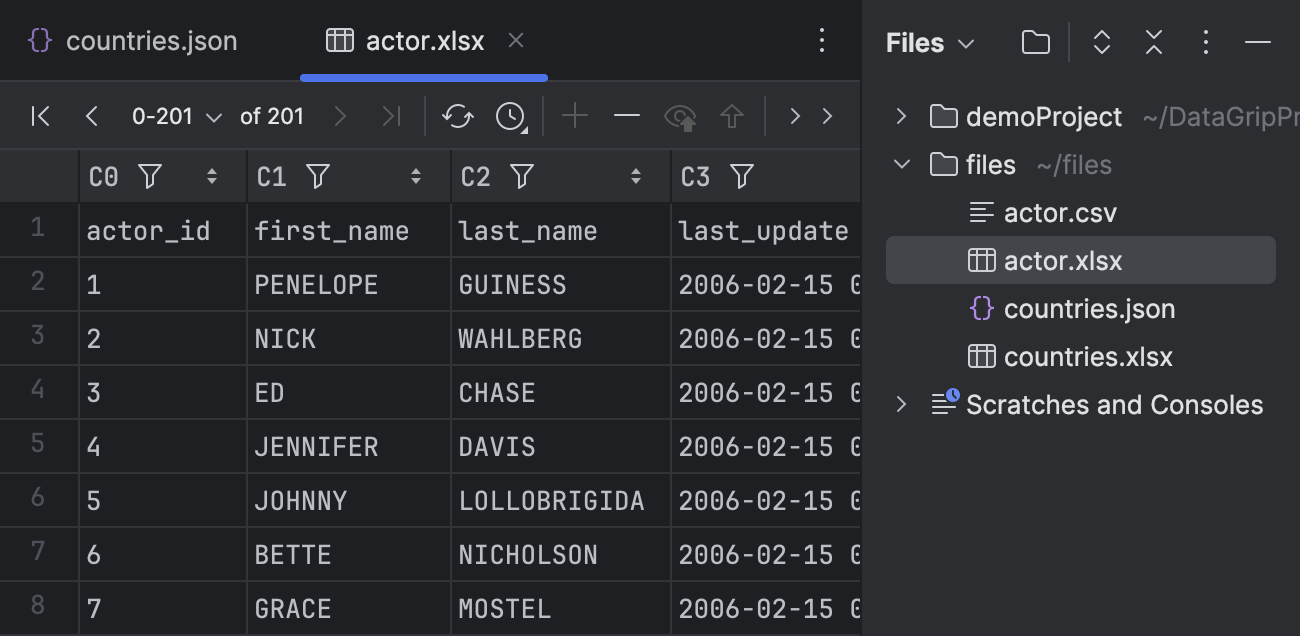Click the PENELOPE cell
The height and width of the screenshot is (636, 1300).
click(349, 285)
